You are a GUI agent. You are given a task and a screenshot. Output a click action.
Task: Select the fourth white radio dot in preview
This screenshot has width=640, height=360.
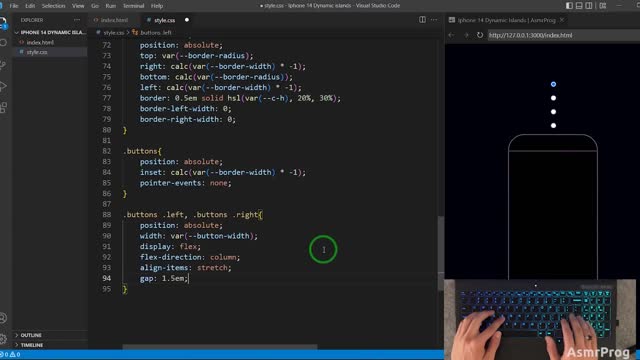pyautogui.click(x=553, y=126)
